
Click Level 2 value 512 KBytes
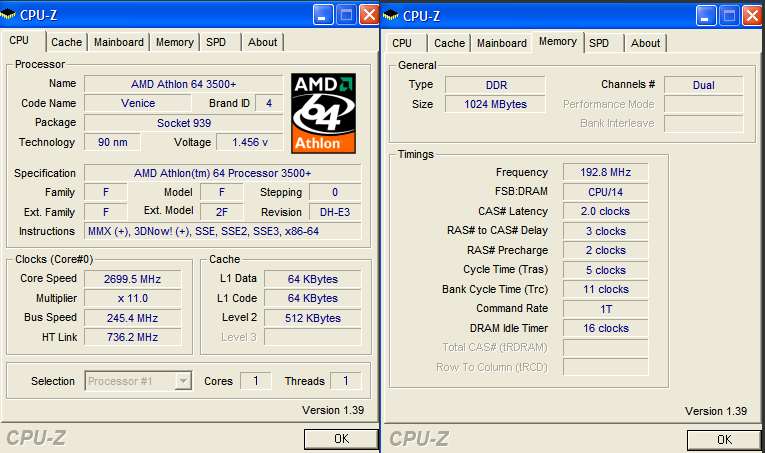[x=313, y=318]
